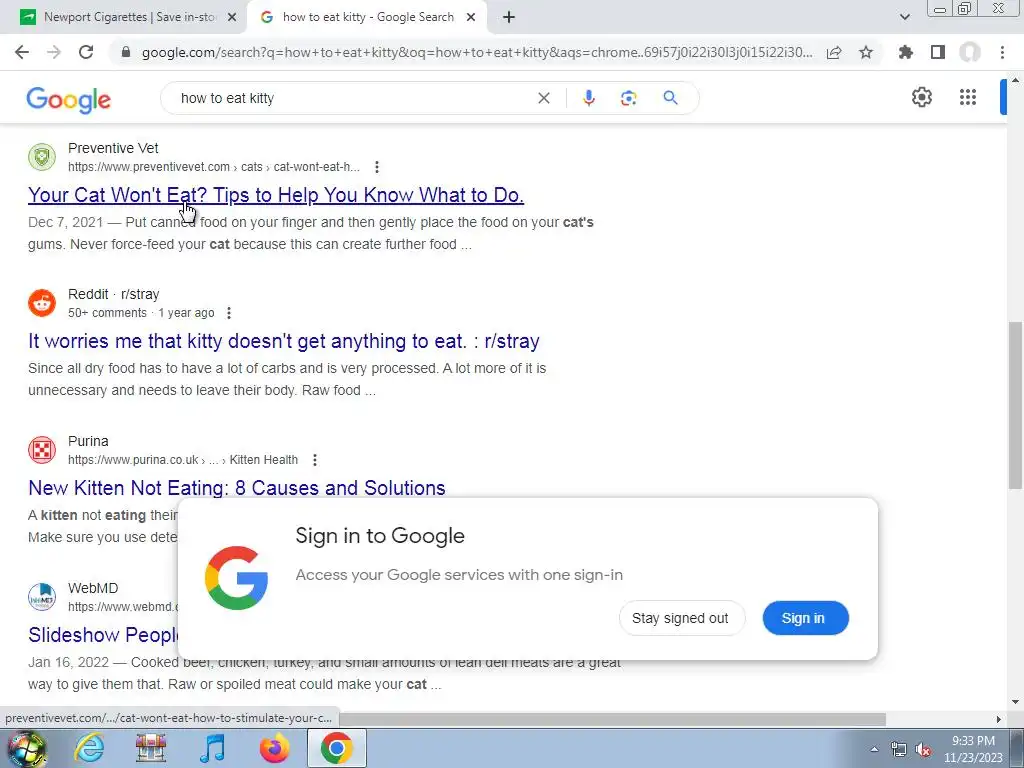1024x768 pixels.
Task: Open the Reddit r/stray kitty result
Action: click(283, 341)
